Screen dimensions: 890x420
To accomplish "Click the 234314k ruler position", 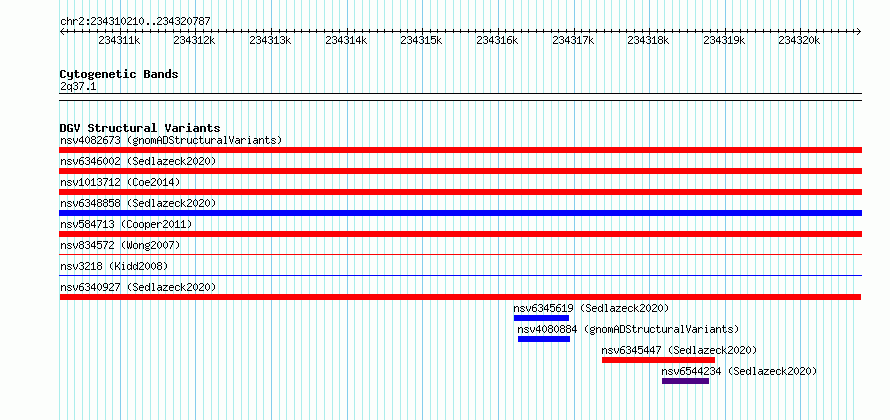I will pyautogui.click(x=346, y=40).
